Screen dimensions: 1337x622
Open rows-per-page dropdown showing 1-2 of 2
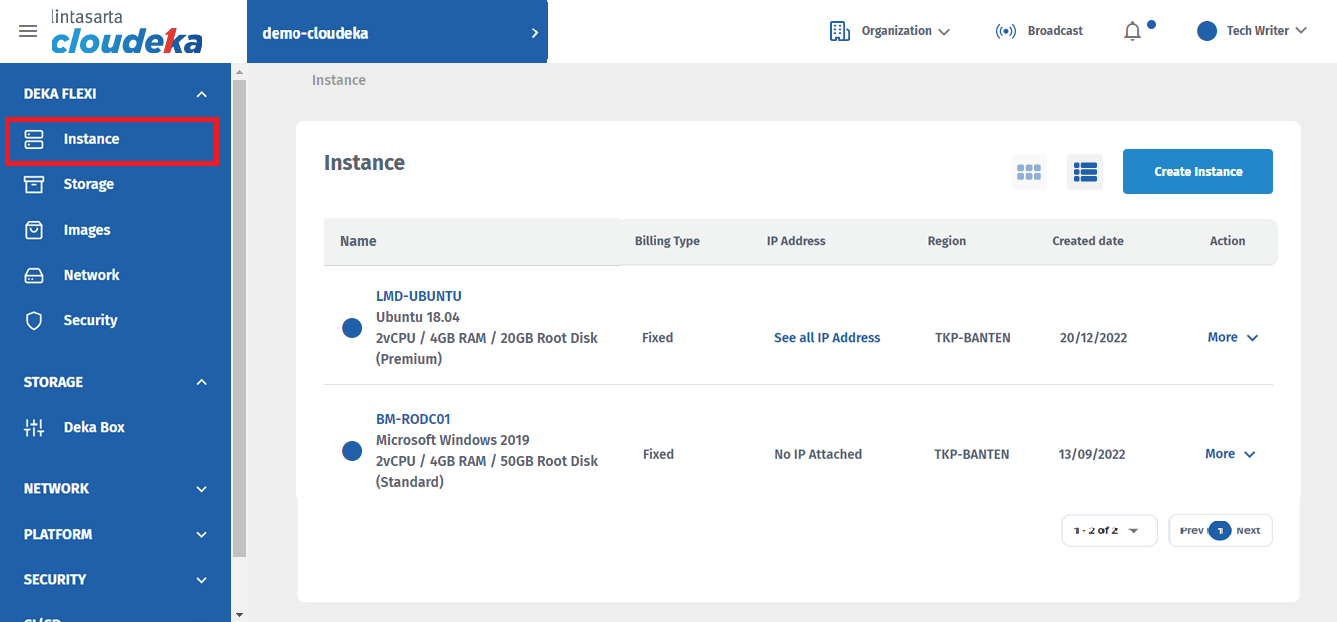(x=1108, y=530)
